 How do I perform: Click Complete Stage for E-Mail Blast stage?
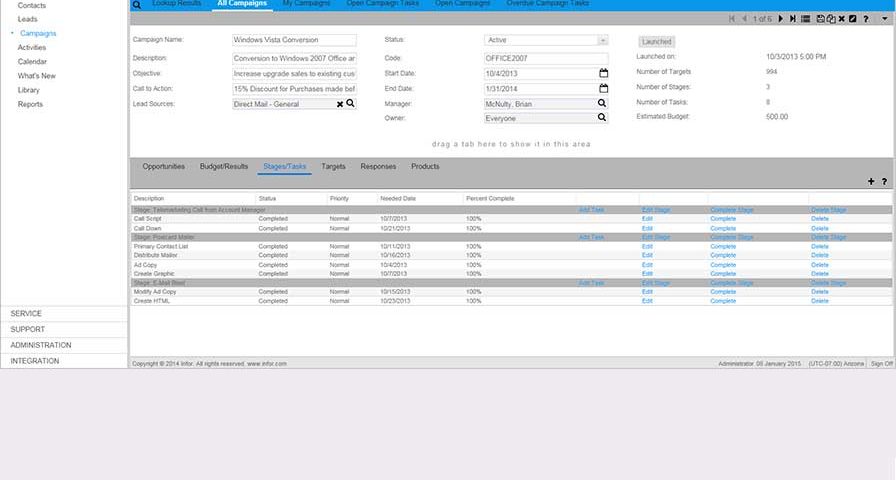[x=731, y=283]
